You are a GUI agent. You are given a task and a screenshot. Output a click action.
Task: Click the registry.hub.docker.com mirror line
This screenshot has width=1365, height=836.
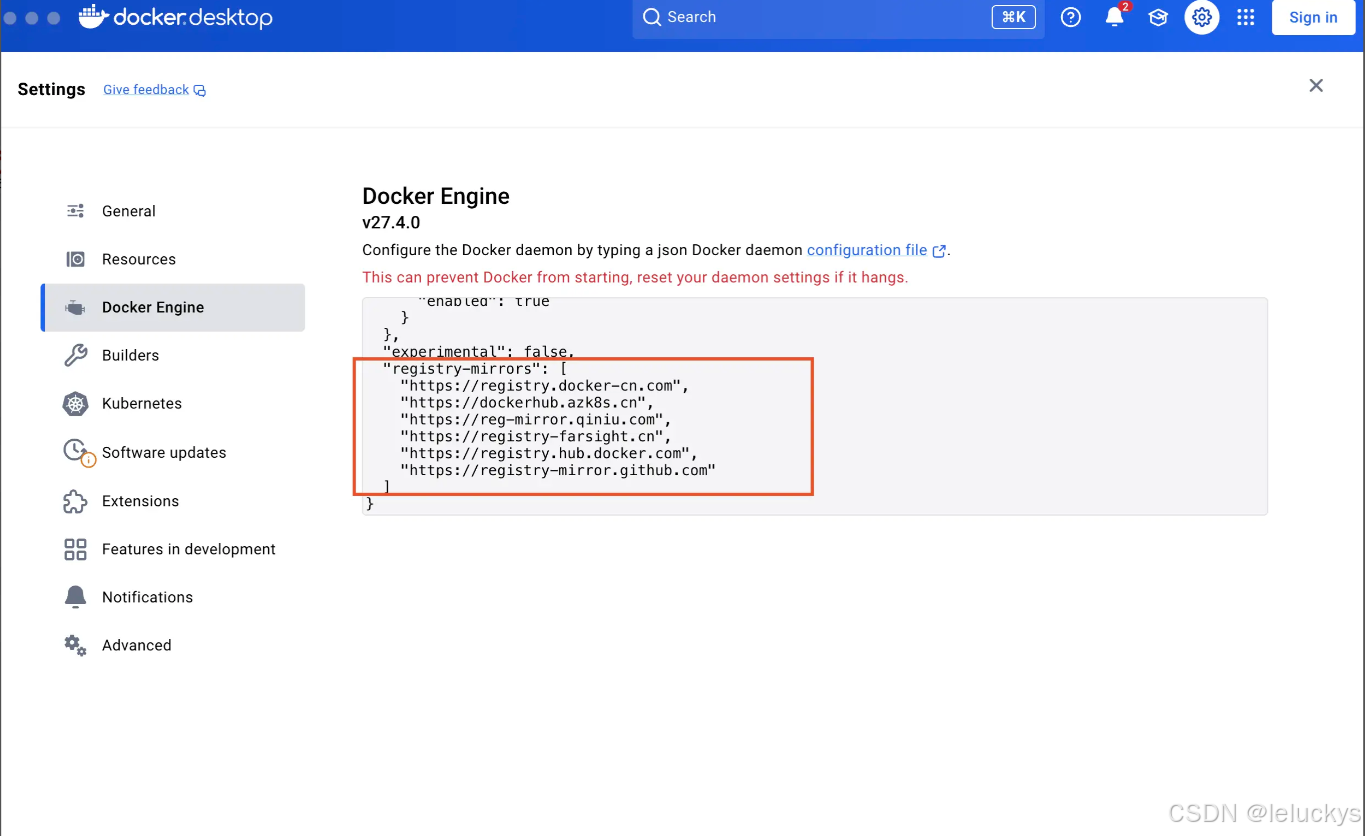coord(549,453)
